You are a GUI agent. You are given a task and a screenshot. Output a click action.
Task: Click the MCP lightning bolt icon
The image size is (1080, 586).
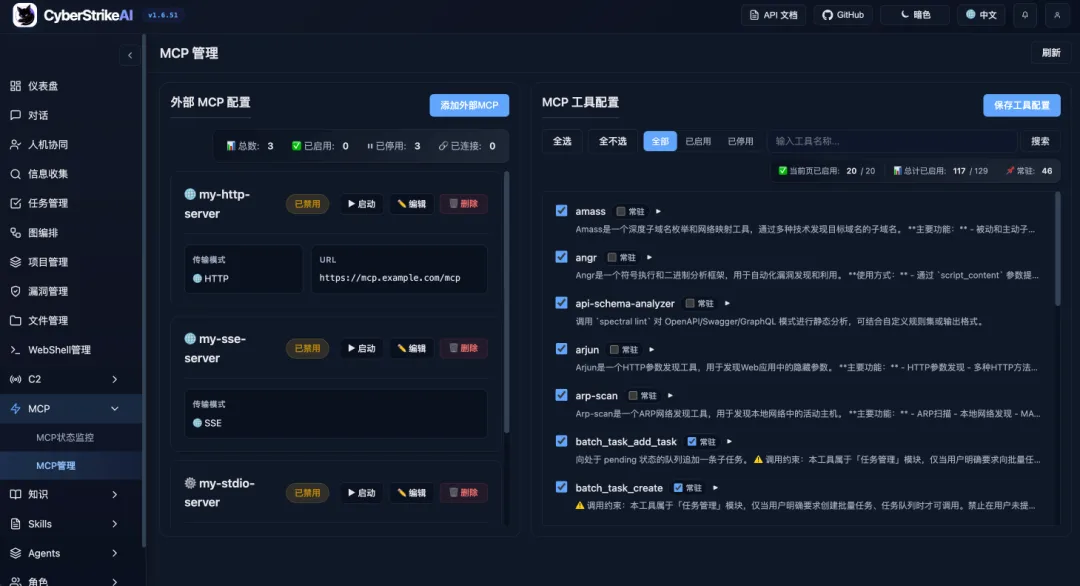[x=15, y=408]
